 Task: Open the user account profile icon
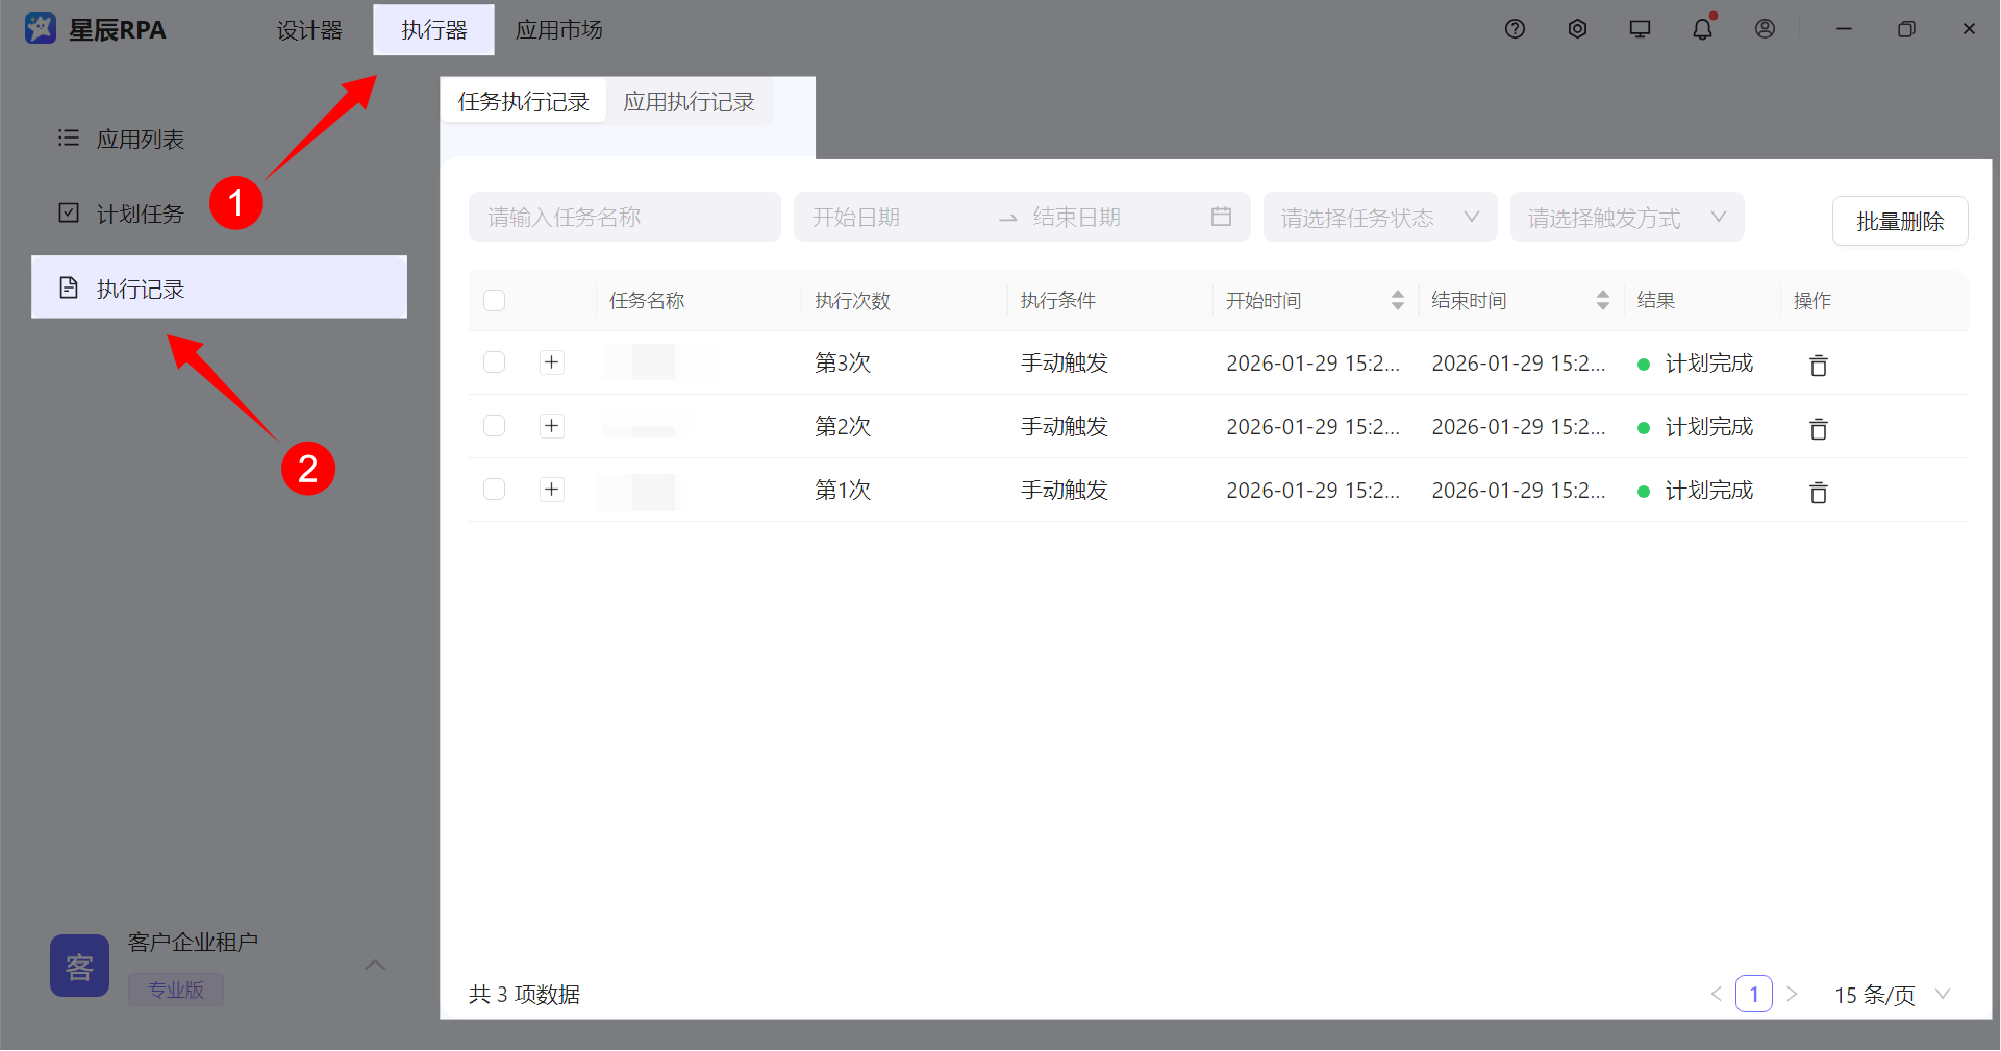(x=1765, y=29)
